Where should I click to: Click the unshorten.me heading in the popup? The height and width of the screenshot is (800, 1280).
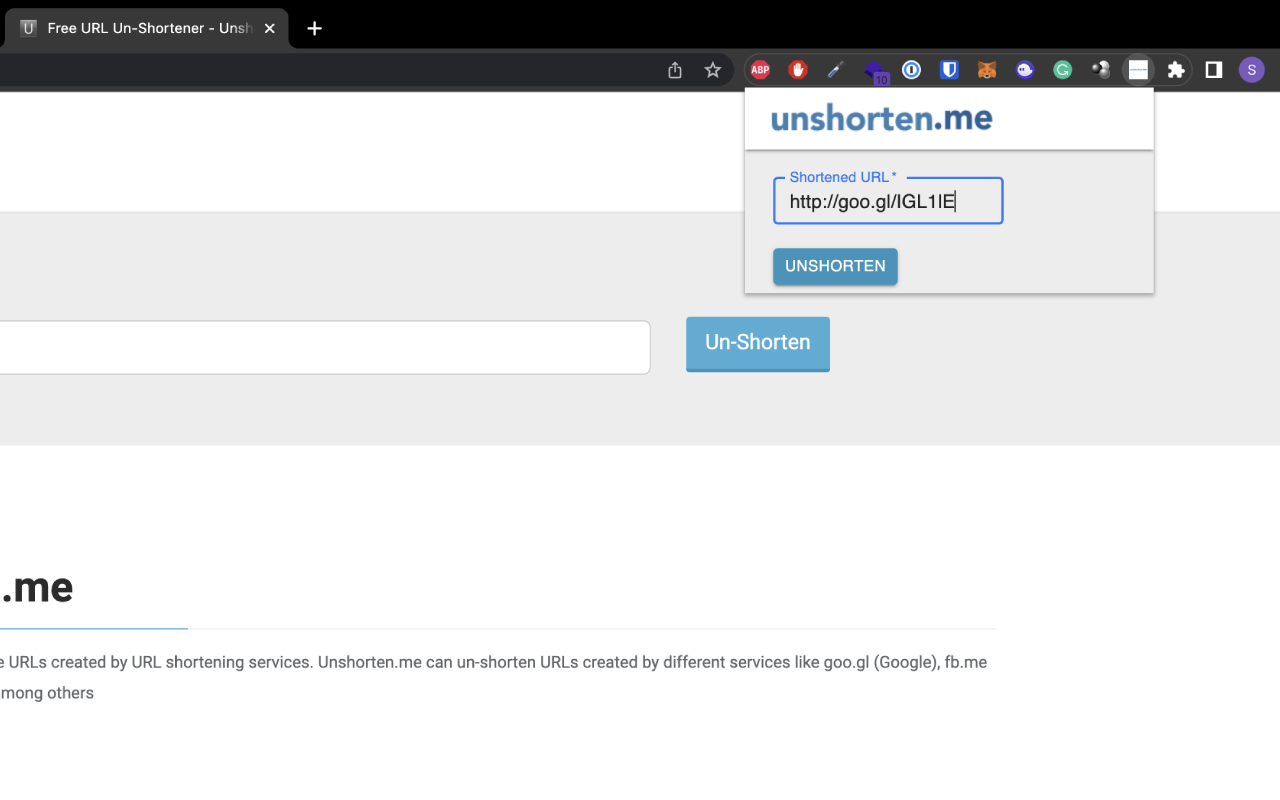[x=880, y=118]
